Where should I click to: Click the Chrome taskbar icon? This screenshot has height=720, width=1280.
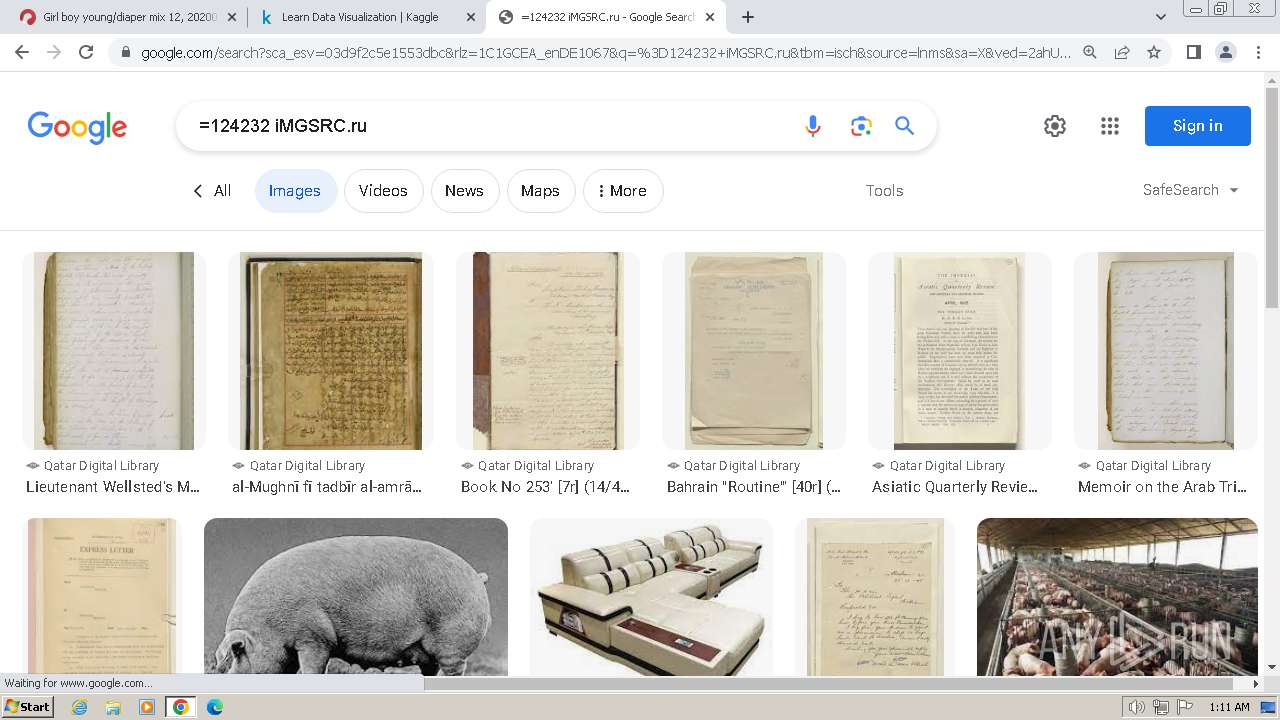point(180,707)
